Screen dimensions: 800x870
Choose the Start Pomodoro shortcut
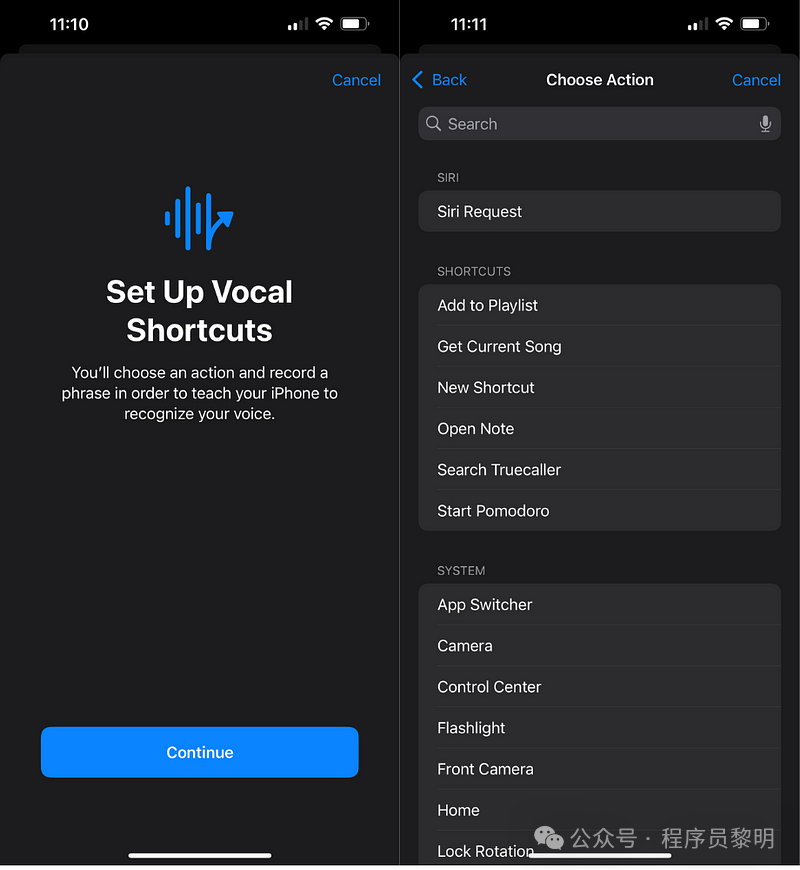(599, 510)
